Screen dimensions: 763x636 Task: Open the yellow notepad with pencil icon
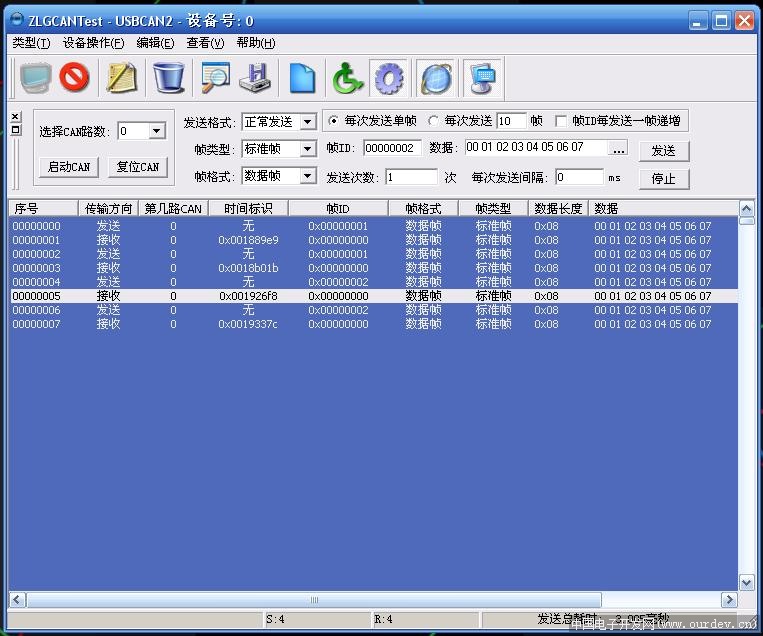click(x=122, y=77)
